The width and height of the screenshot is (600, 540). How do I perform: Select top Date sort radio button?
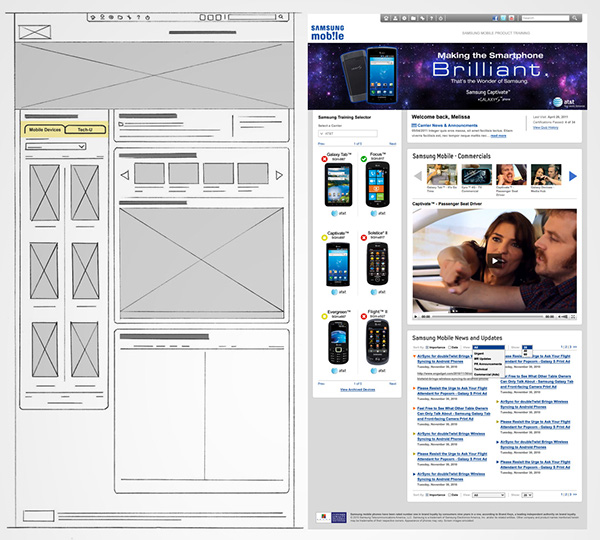(x=450, y=347)
